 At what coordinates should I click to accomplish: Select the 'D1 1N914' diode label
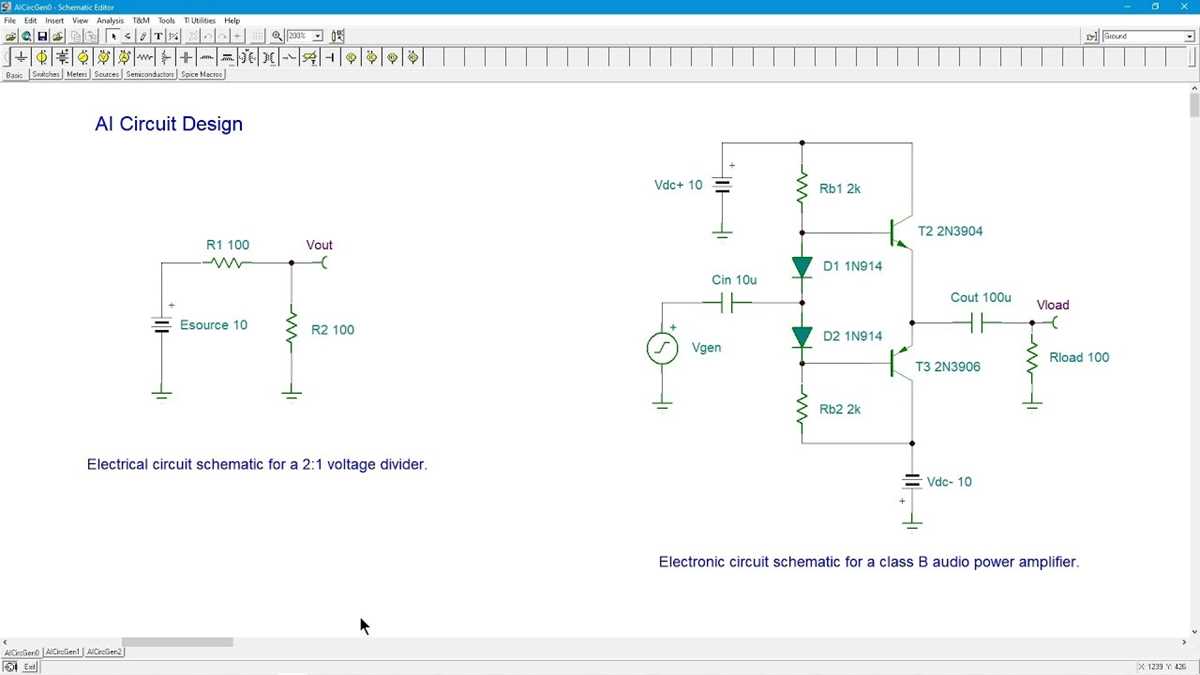(853, 267)
